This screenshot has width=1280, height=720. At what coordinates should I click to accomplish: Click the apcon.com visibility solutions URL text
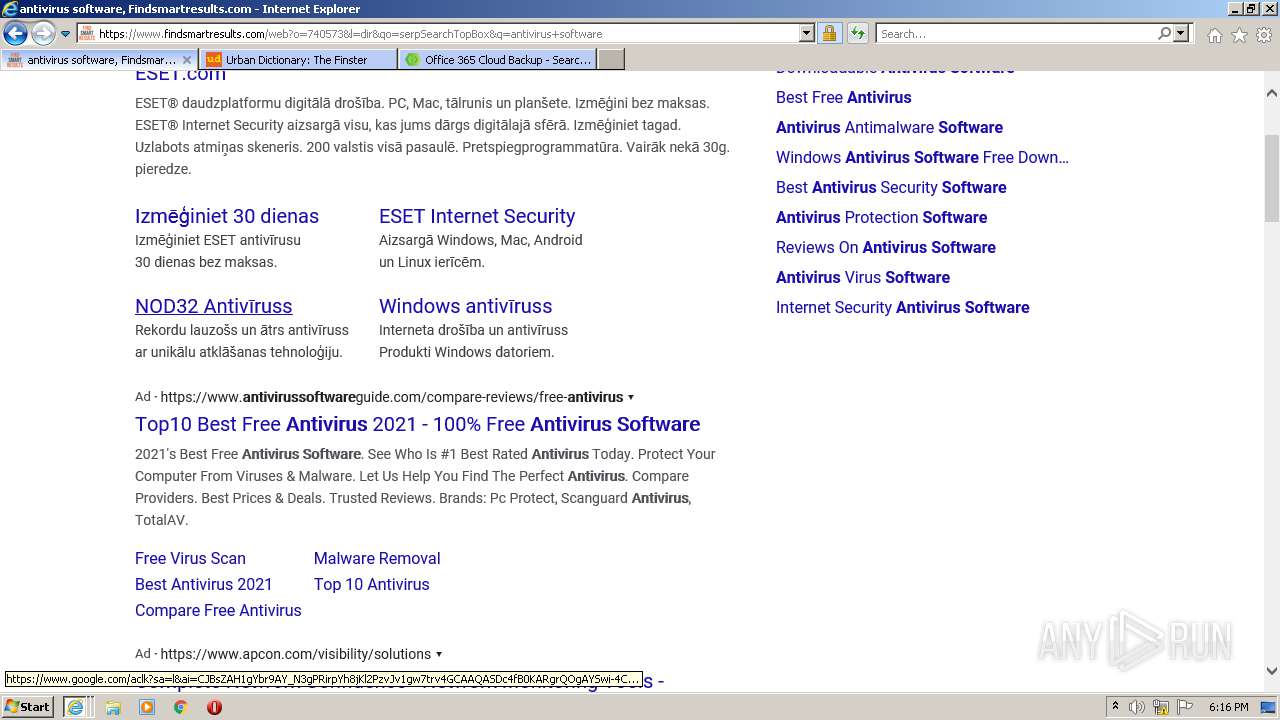(296, 654)
